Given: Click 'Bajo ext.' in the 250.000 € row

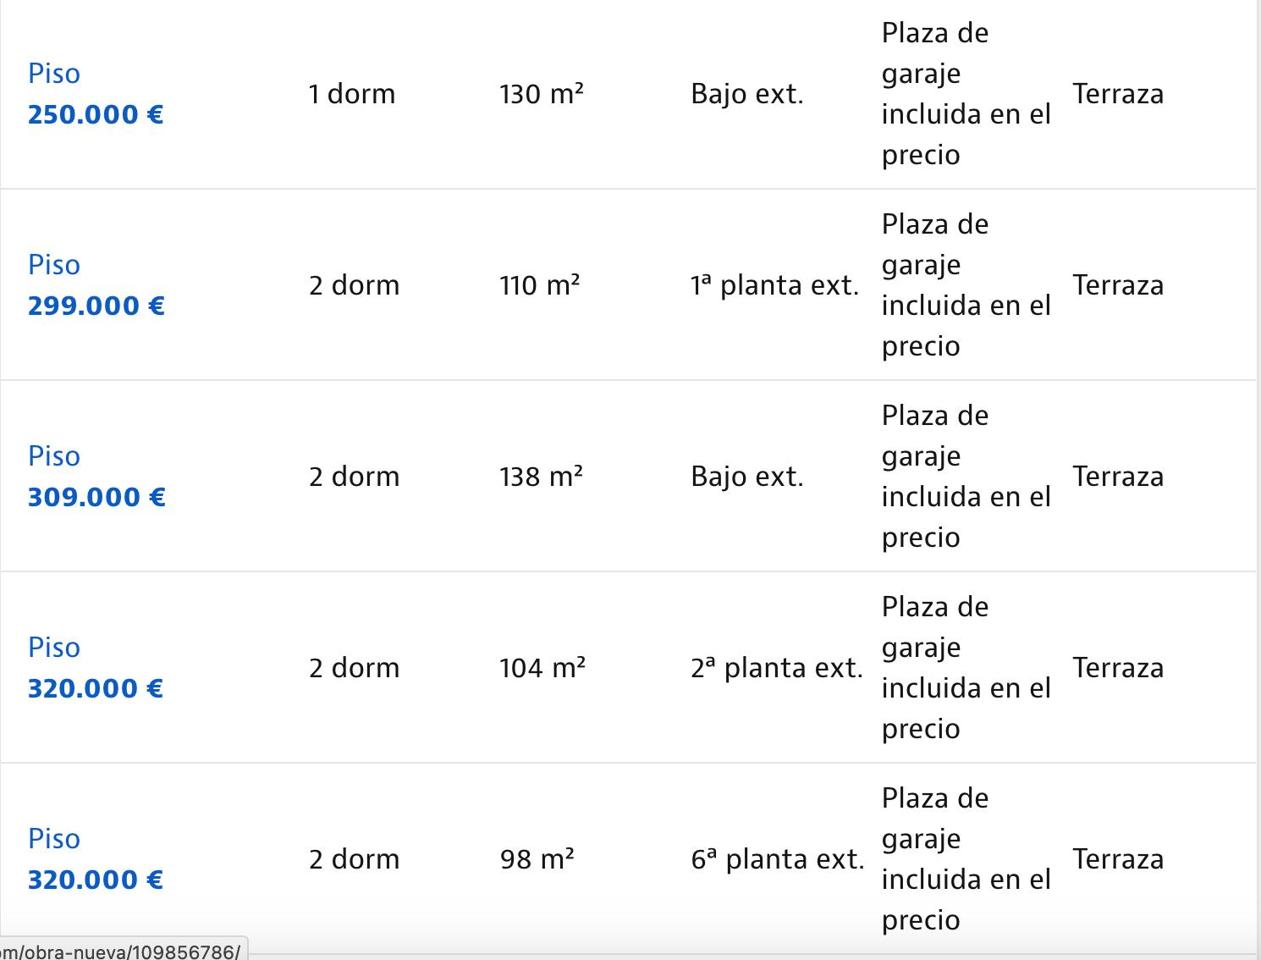Looking at the screenshot, I should 746,94.
